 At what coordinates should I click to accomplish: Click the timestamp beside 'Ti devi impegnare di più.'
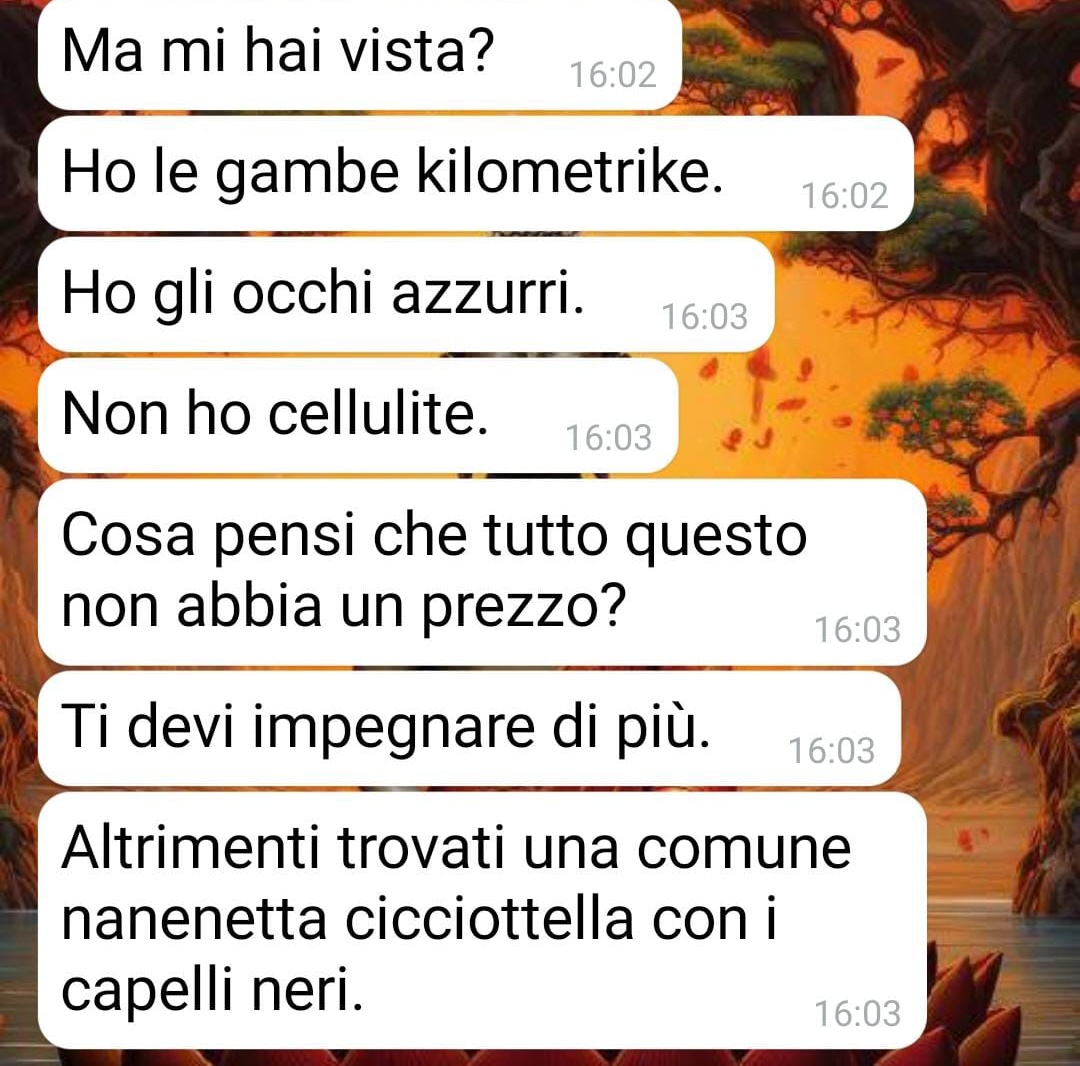click(x=832, y=751)
